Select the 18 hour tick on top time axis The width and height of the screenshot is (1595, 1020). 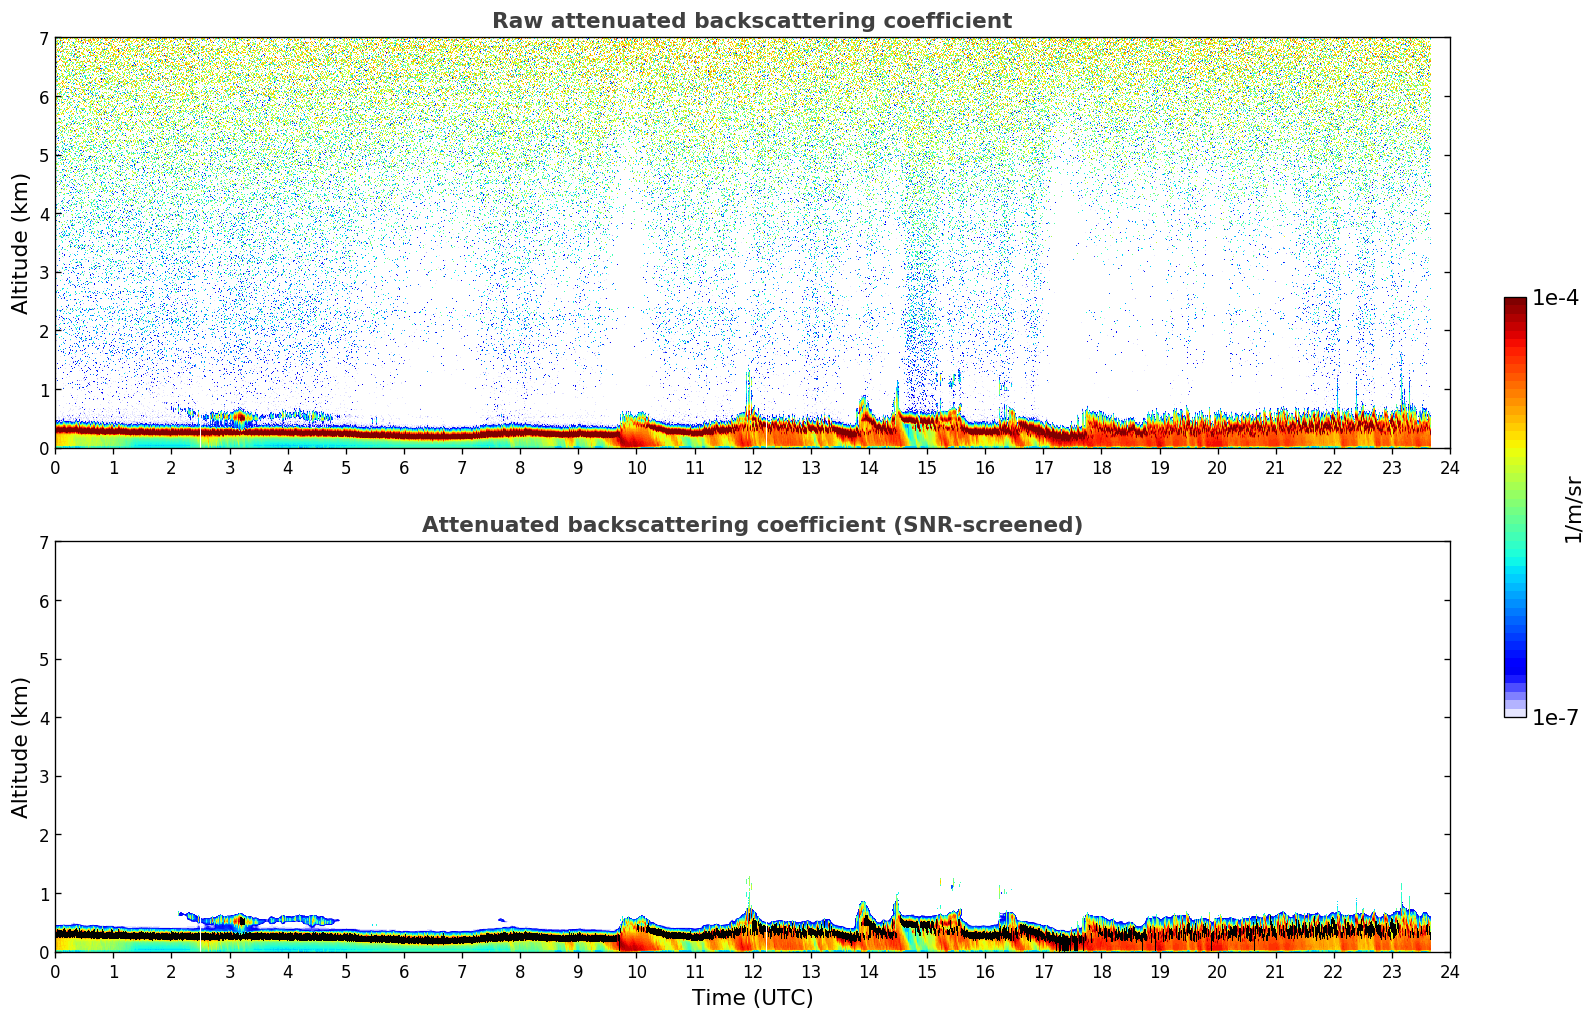pyautogui.click(x=1101, y=468)
